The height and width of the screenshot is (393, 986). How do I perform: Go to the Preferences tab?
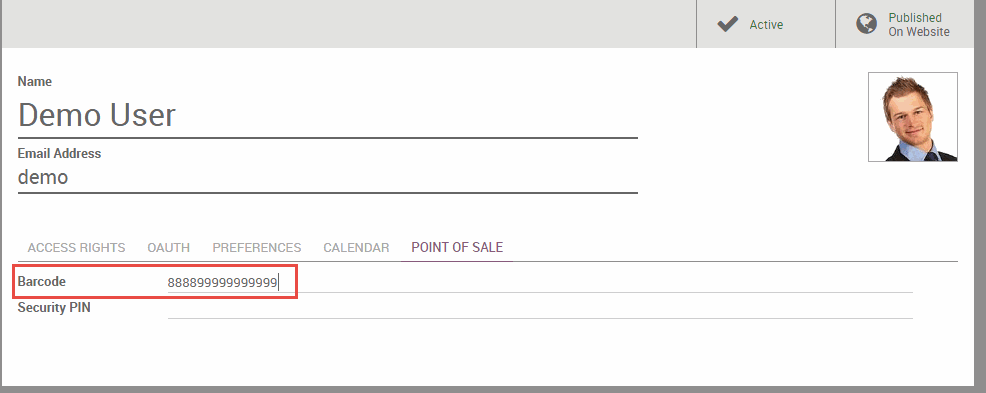[257, 248]
